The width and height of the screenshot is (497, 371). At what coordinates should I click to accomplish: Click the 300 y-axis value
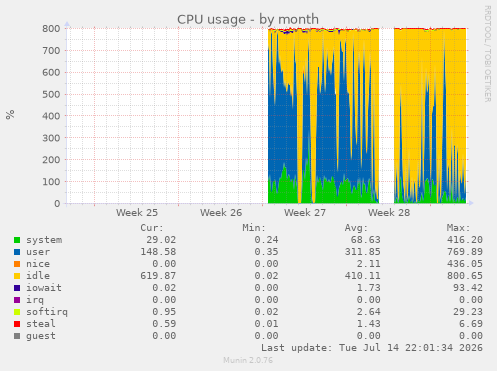click(x=51, y=138)
